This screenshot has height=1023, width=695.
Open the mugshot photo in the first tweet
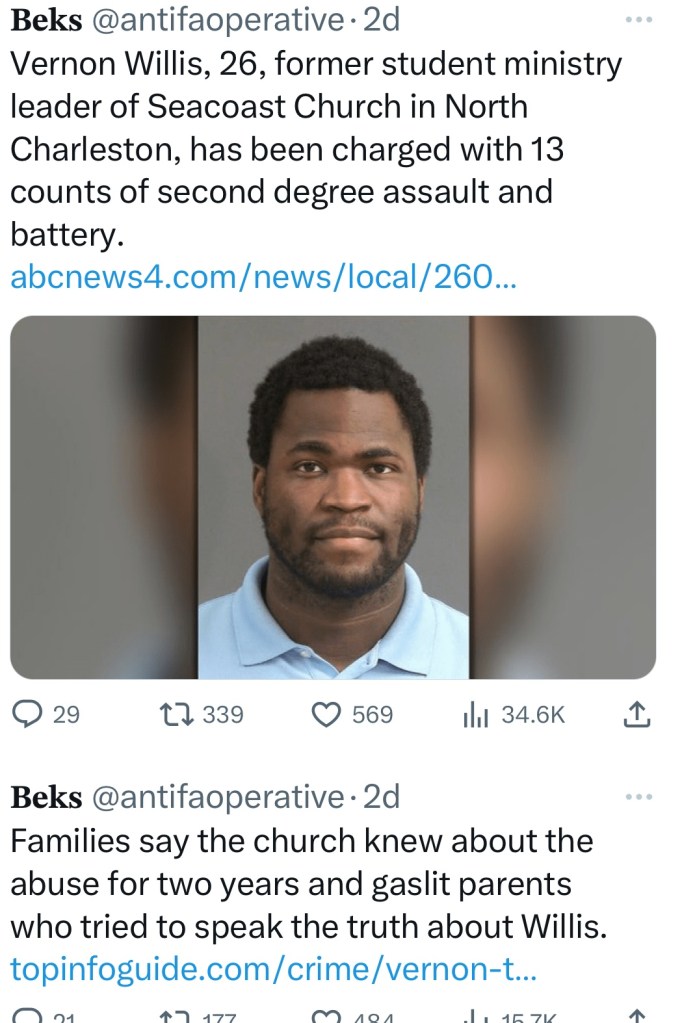(333, 497)
